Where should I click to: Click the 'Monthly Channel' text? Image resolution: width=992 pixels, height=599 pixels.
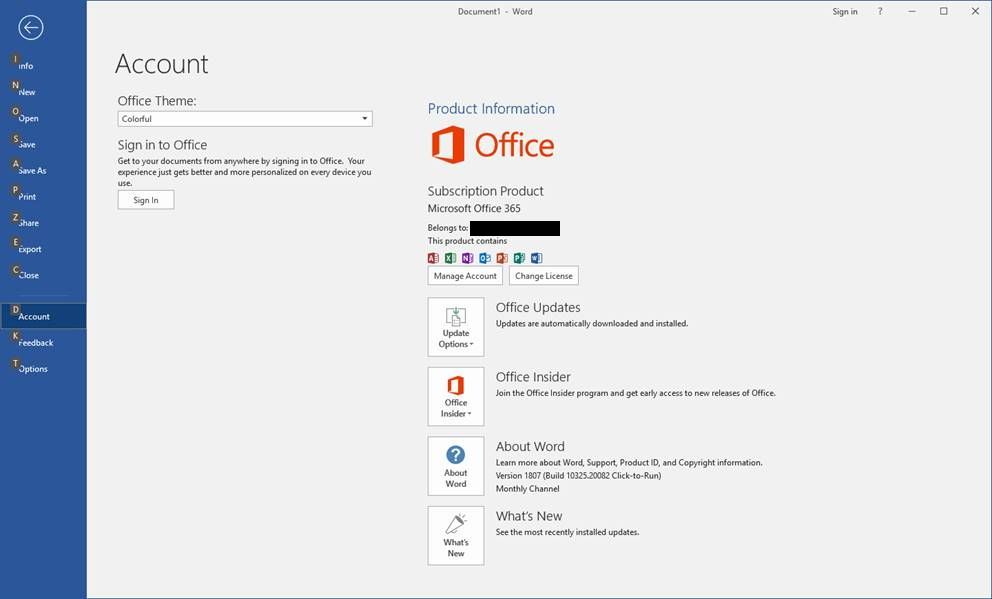click(528, 488)
